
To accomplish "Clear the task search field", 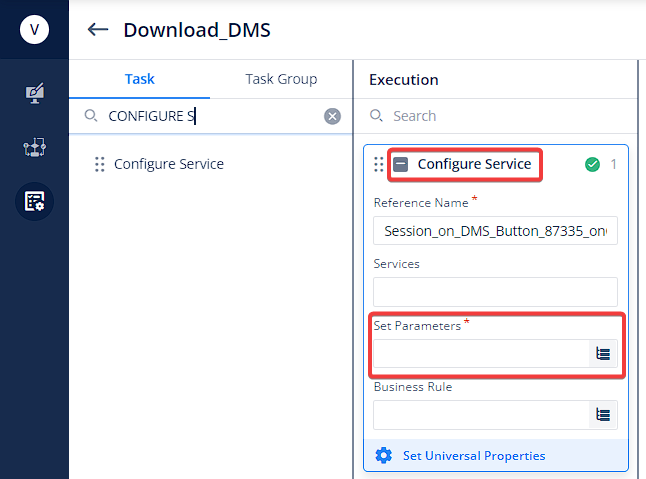I will (x=332, y=116).
